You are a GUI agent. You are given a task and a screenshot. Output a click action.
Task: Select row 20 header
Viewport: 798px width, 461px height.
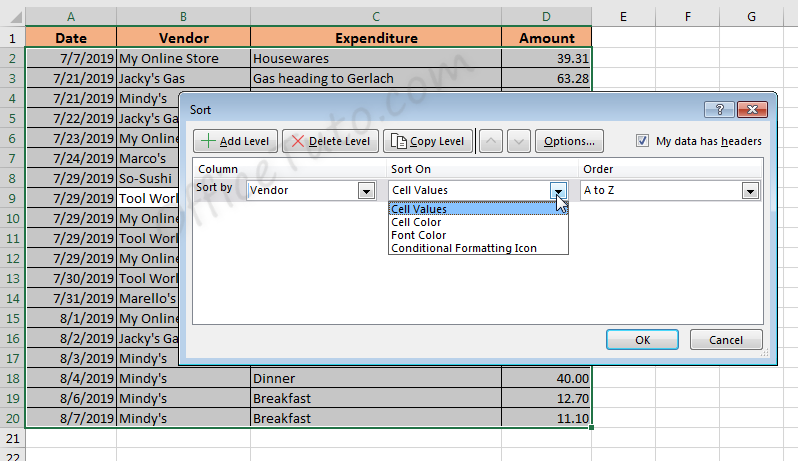pyautogui.click(x=12, y=418)
